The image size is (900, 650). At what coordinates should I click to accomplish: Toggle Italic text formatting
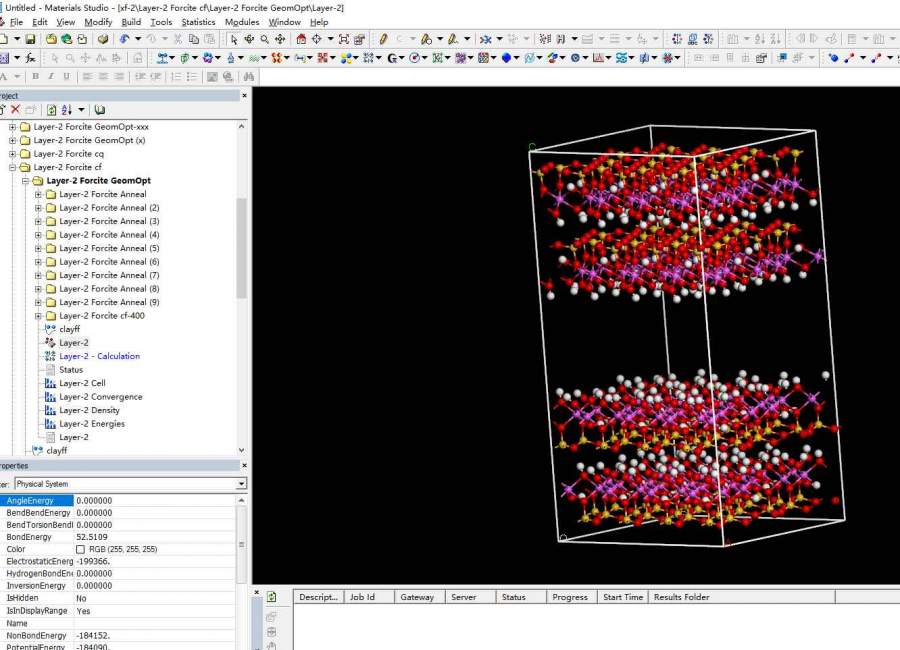pyautogui.click(x=50, y=76)
